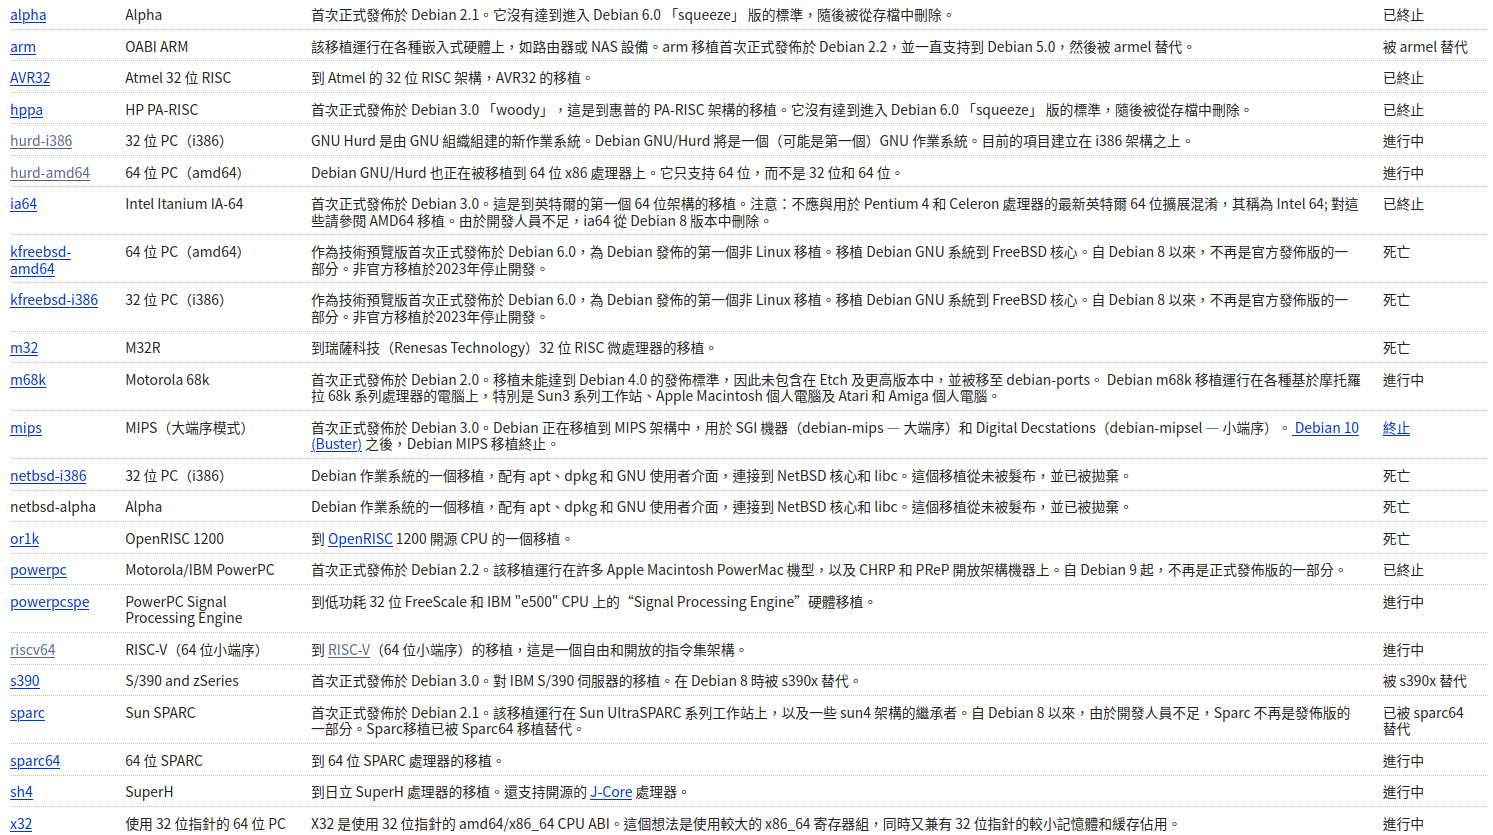Select the Intel Itanium IA-64 cell
This screenshot has width=1493, height=835.
tap(184, 204)
